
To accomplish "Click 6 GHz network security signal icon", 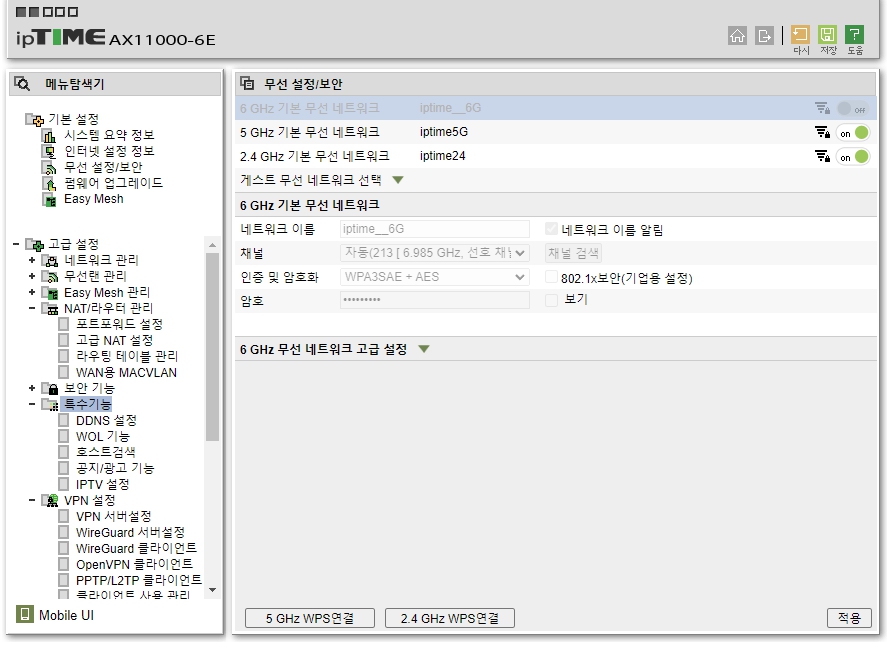I will point(822,108).
